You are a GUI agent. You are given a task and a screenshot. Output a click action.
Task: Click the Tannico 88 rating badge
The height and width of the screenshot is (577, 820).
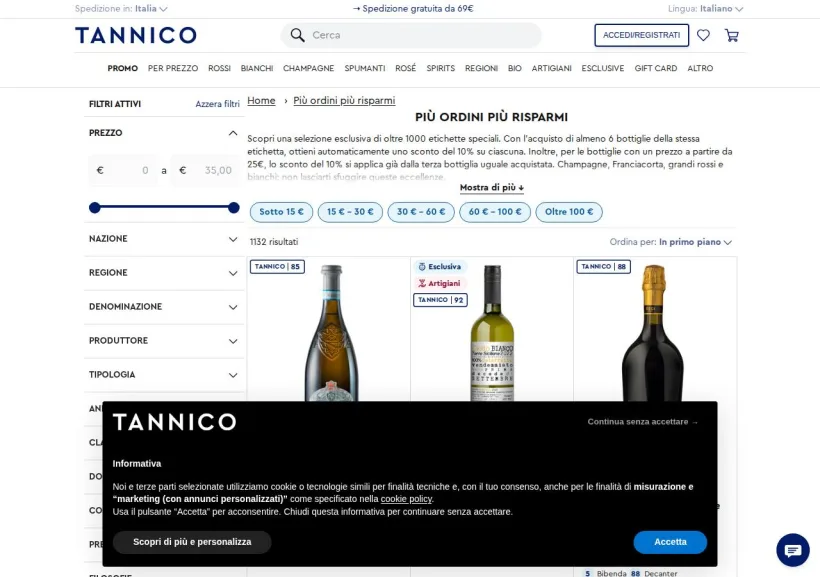coord(603,267)
